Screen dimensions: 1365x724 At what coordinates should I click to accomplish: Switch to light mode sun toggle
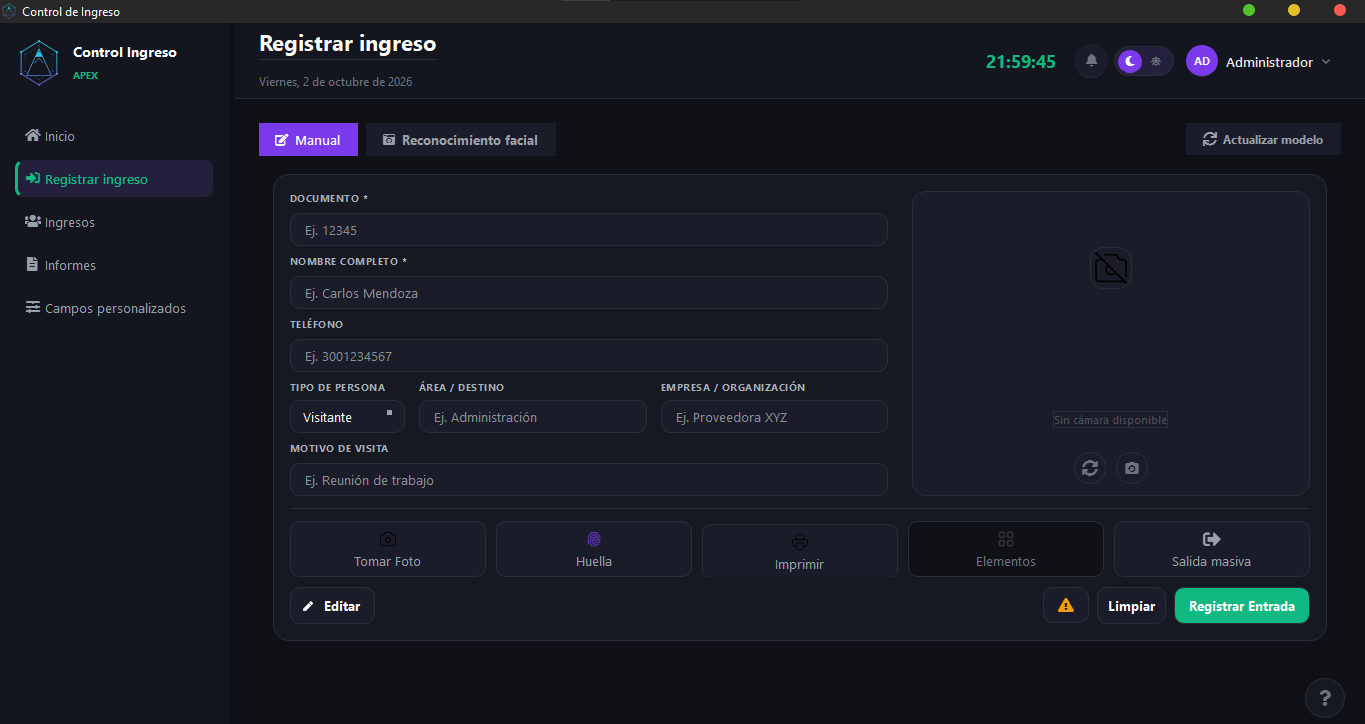1156,61
